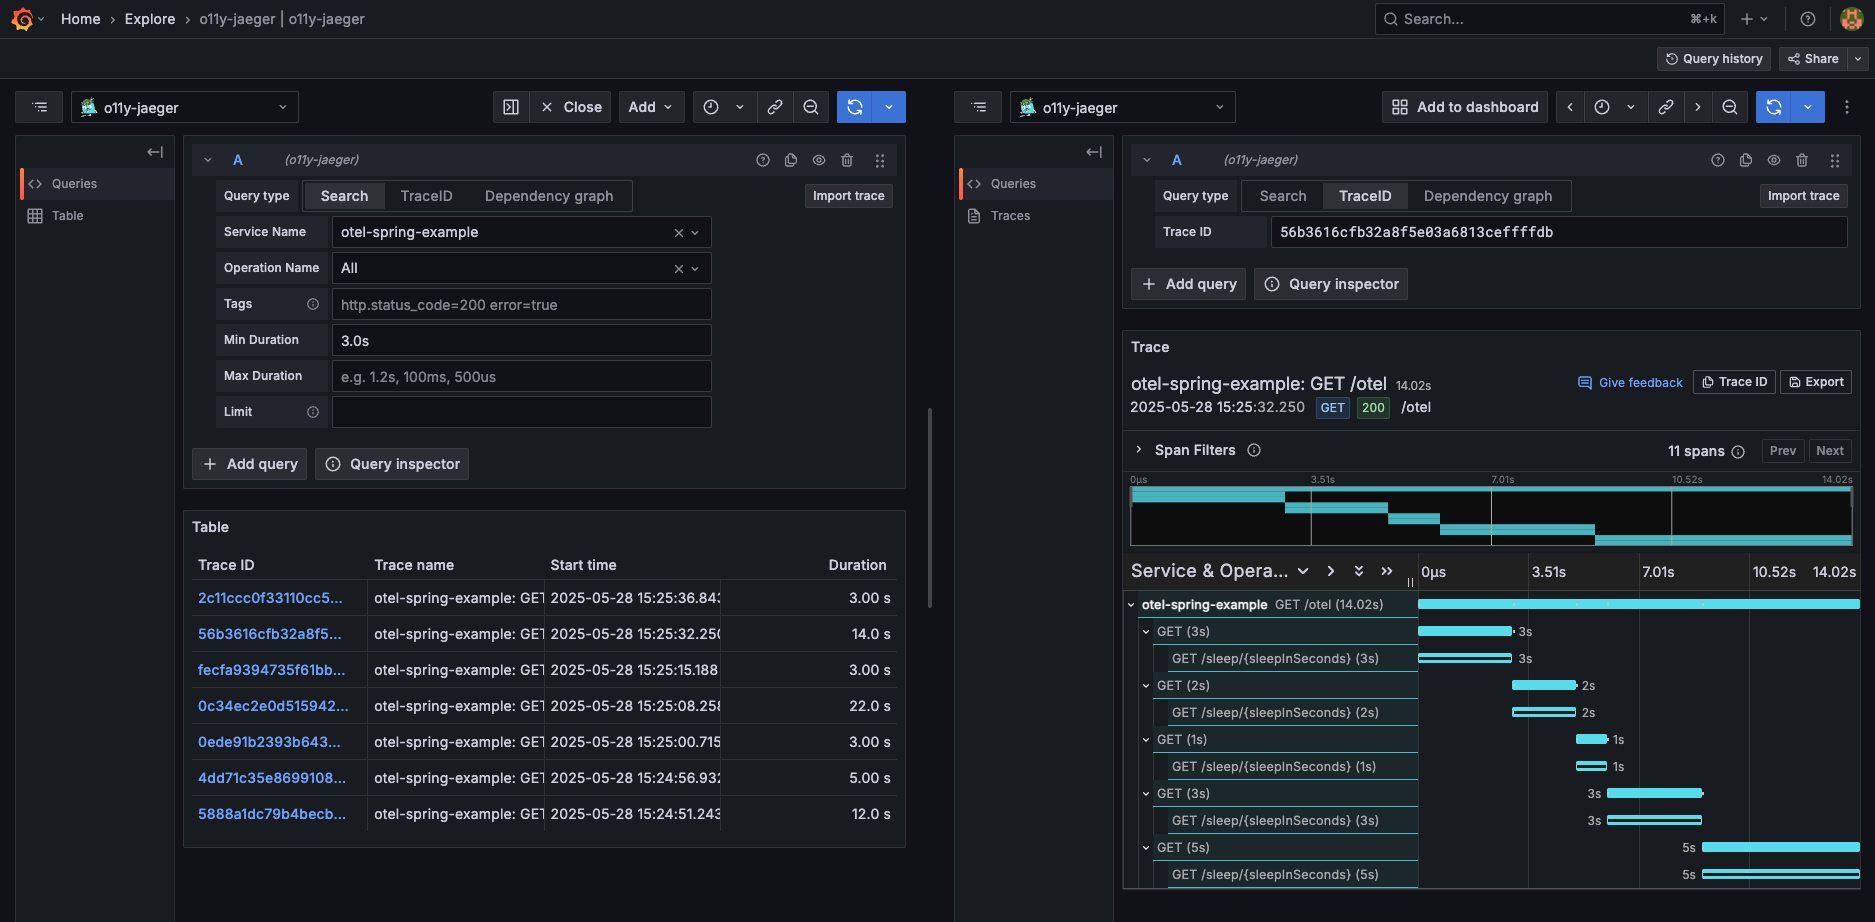Open left pane o11y-jaeger datasource picker

pyautogui.click(x=185, y=107)
